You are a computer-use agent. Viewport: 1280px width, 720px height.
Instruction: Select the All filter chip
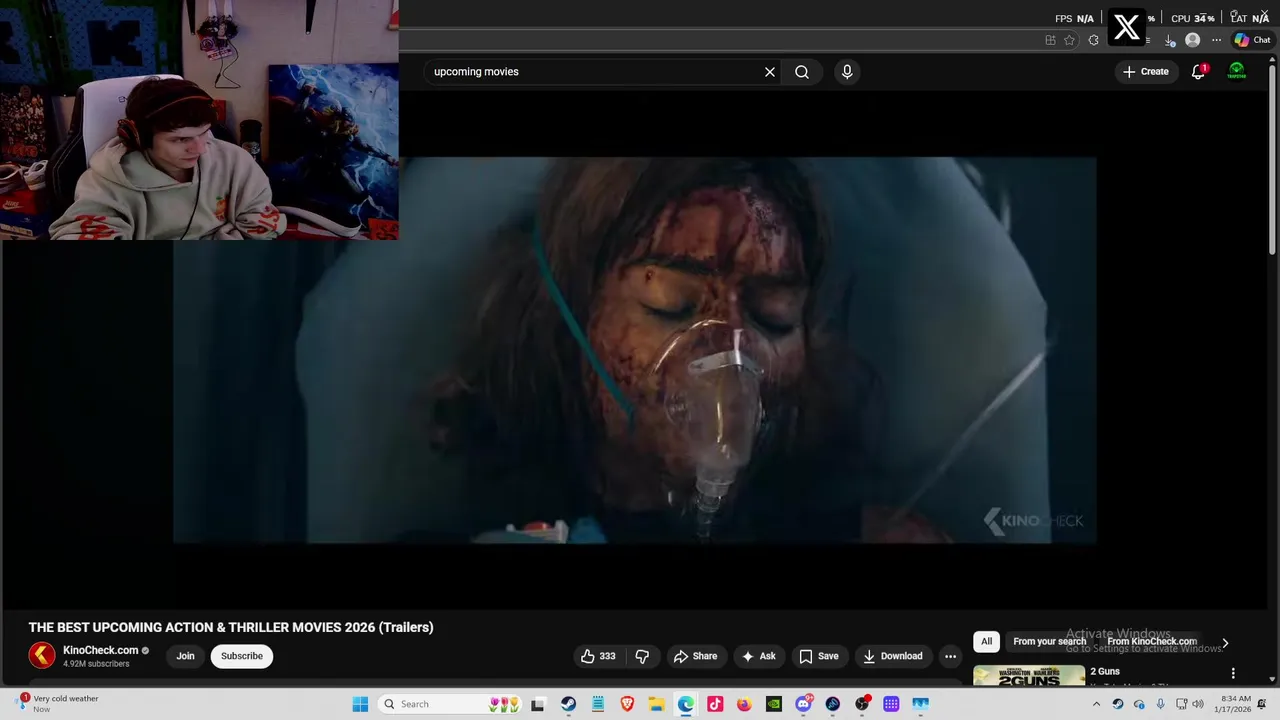coord(986,642)
